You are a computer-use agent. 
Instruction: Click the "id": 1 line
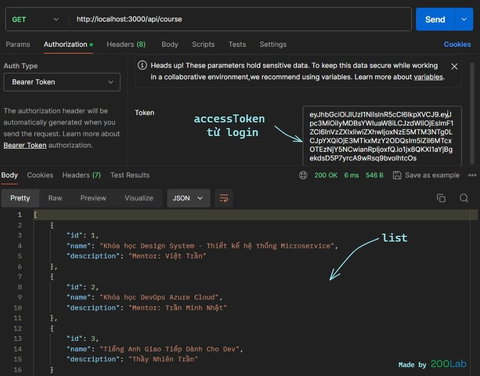(x=83, y=235)
